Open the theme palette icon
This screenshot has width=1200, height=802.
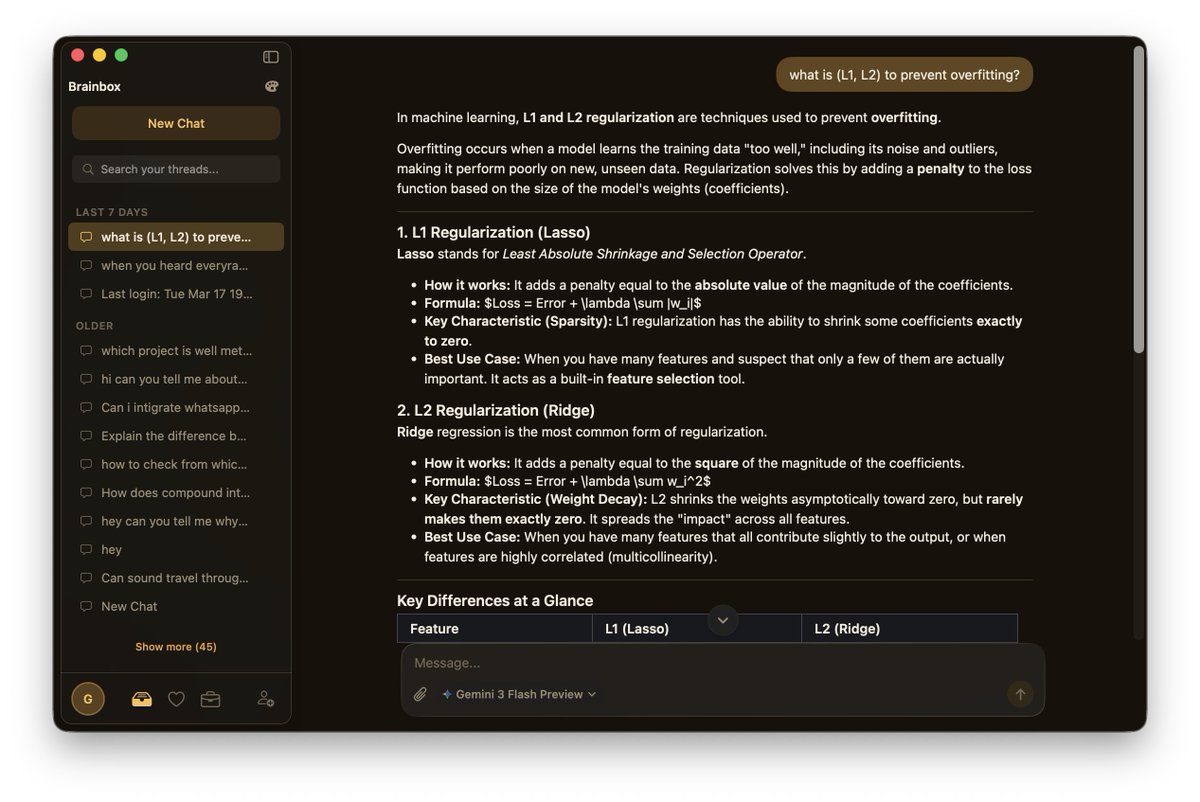click(271, 86)
